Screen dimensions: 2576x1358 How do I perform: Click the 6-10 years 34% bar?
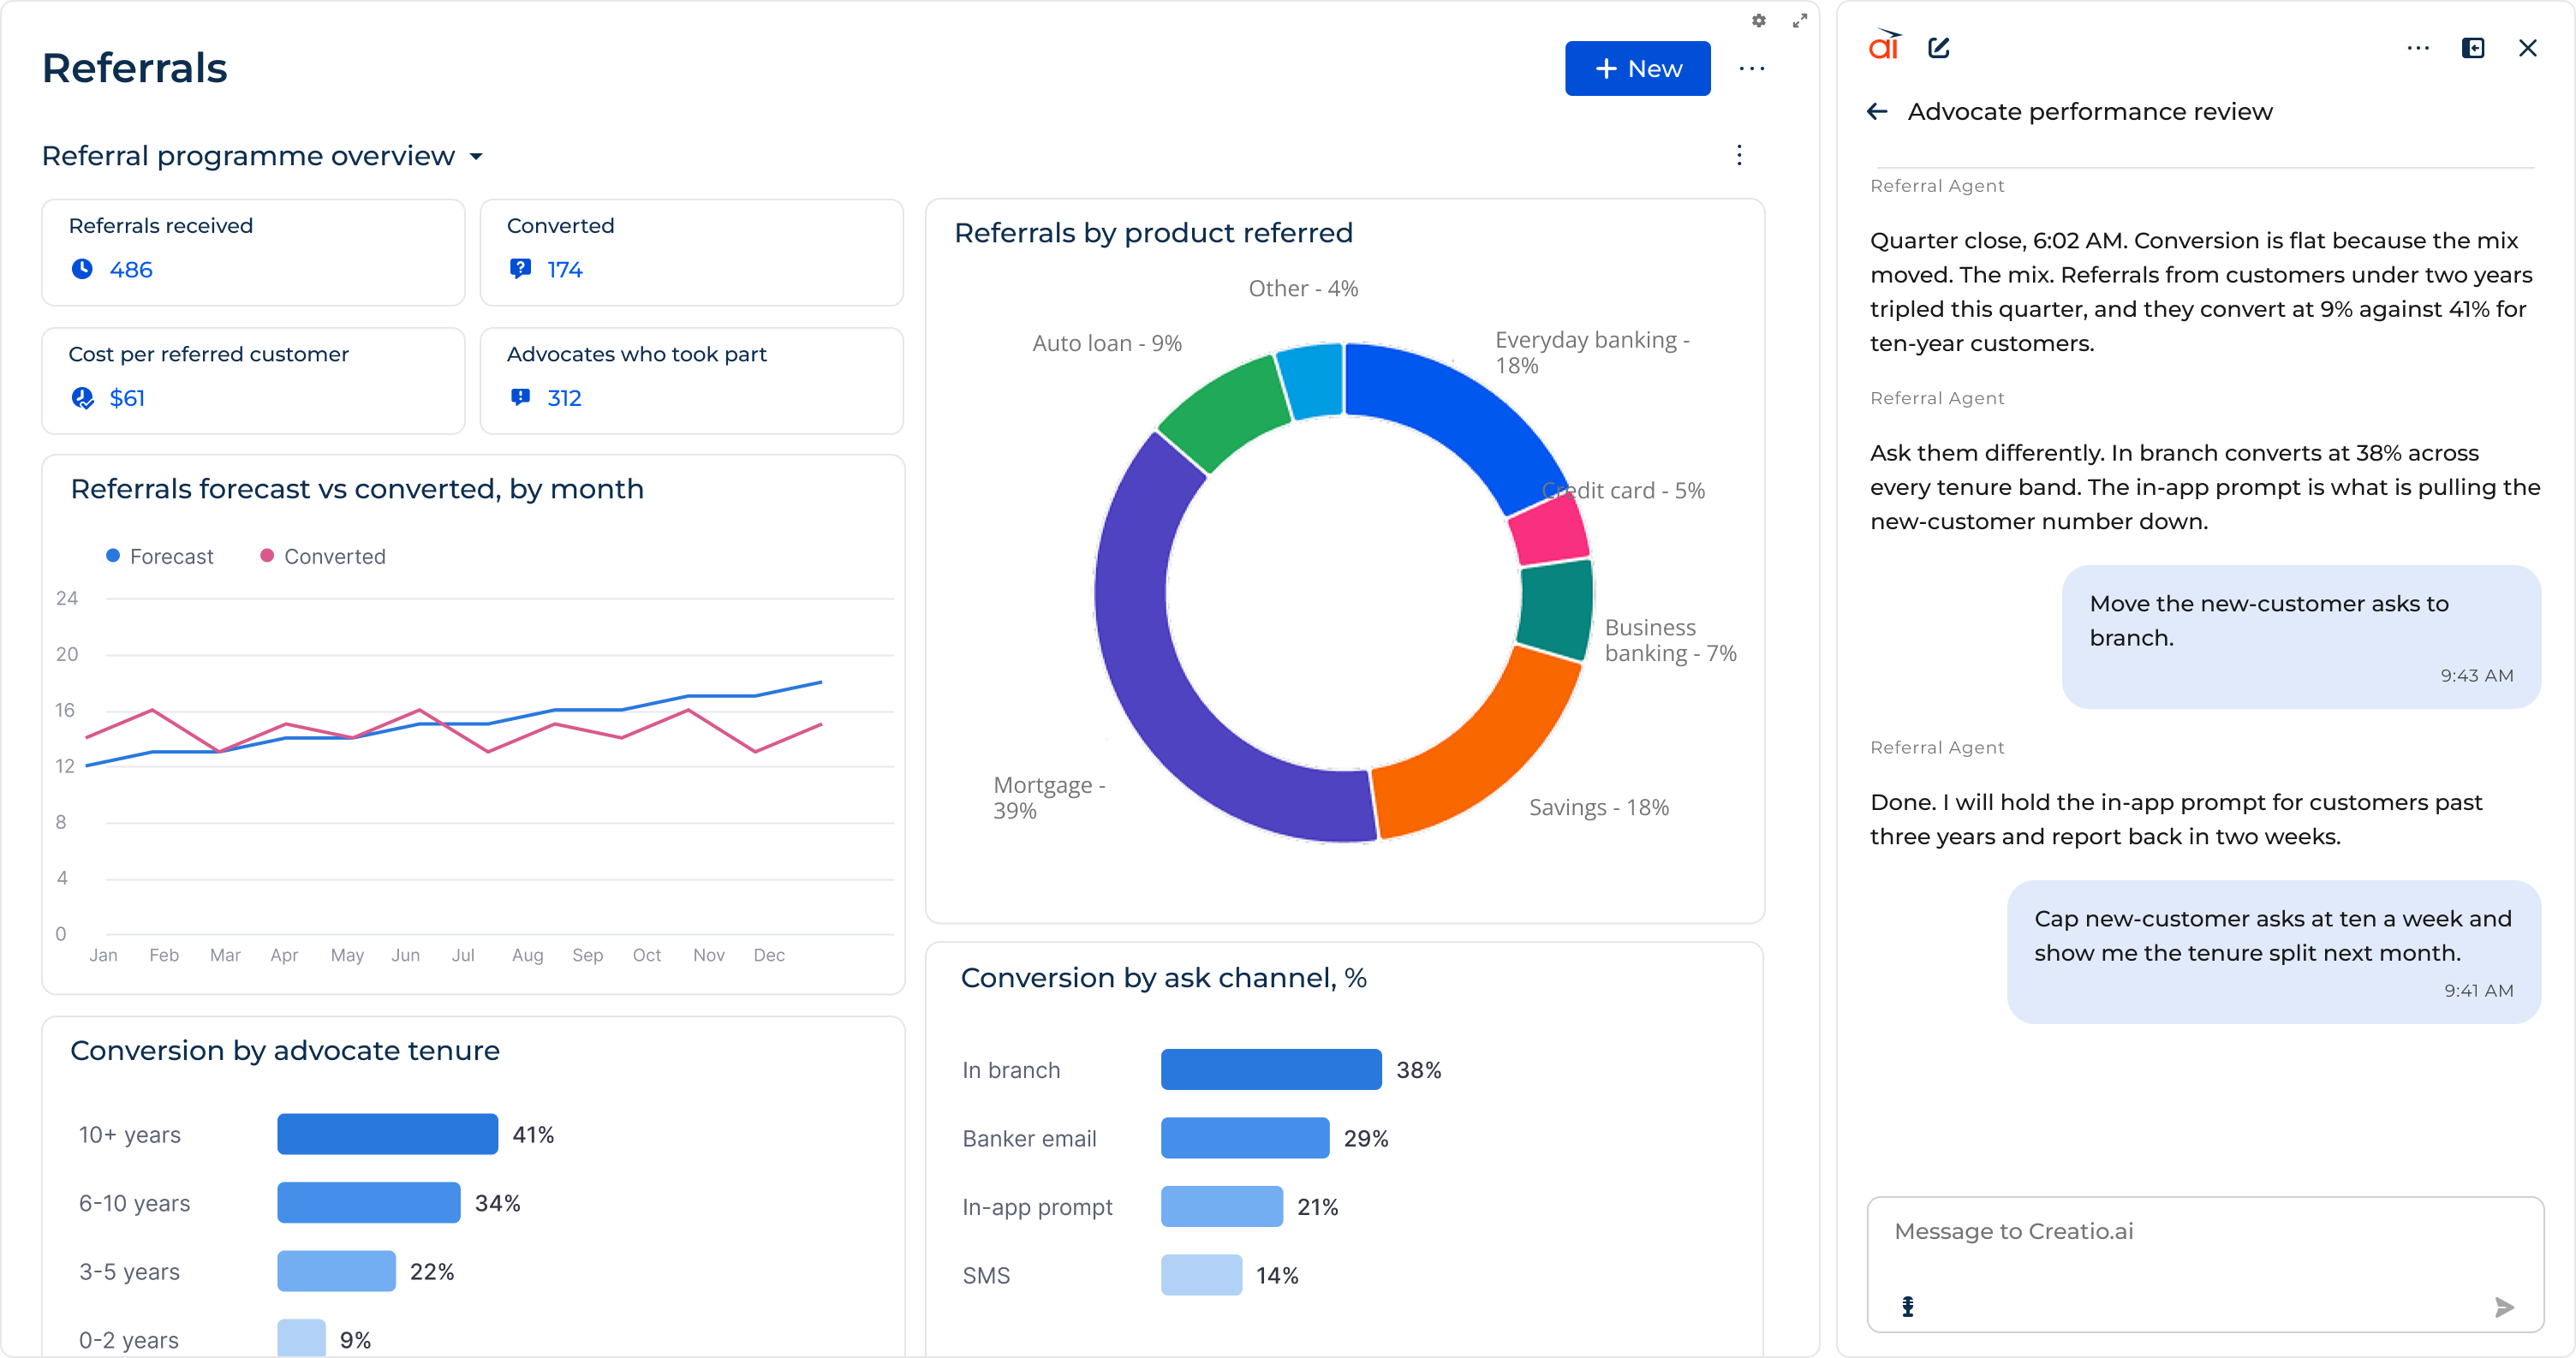point(369,1202)
